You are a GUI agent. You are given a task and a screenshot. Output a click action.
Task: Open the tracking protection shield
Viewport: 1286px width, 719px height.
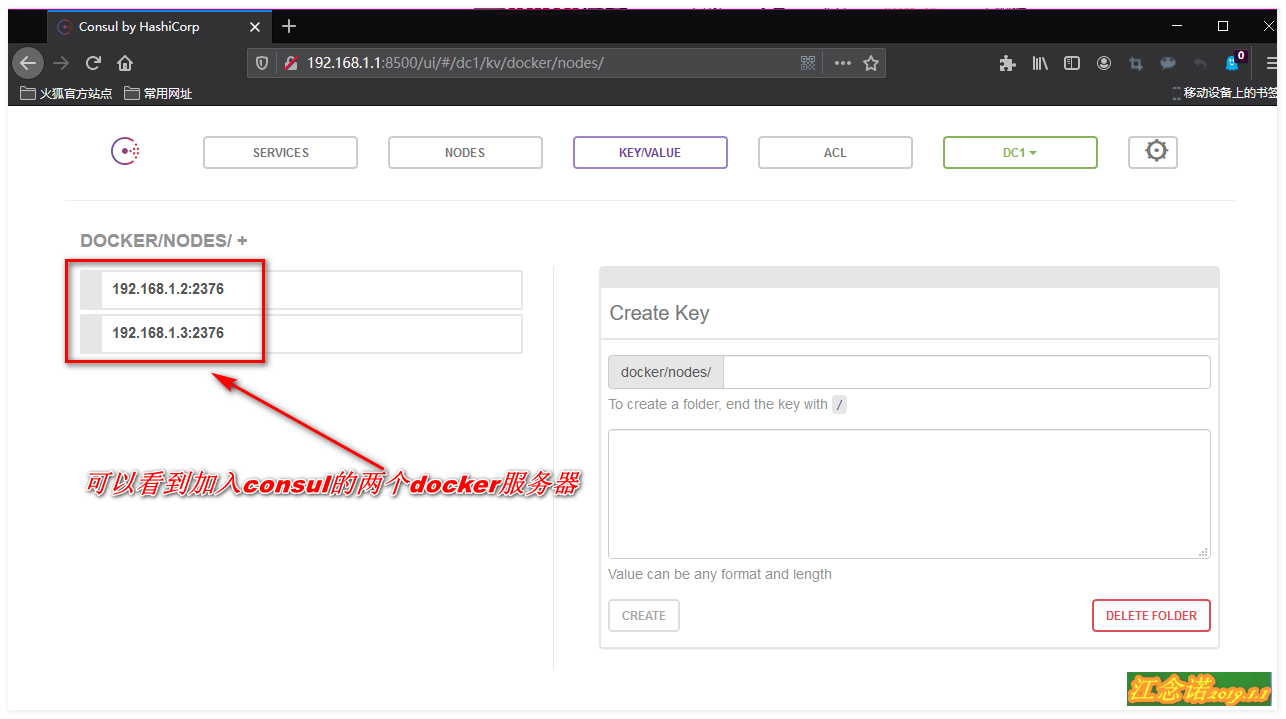coord(262,63)
